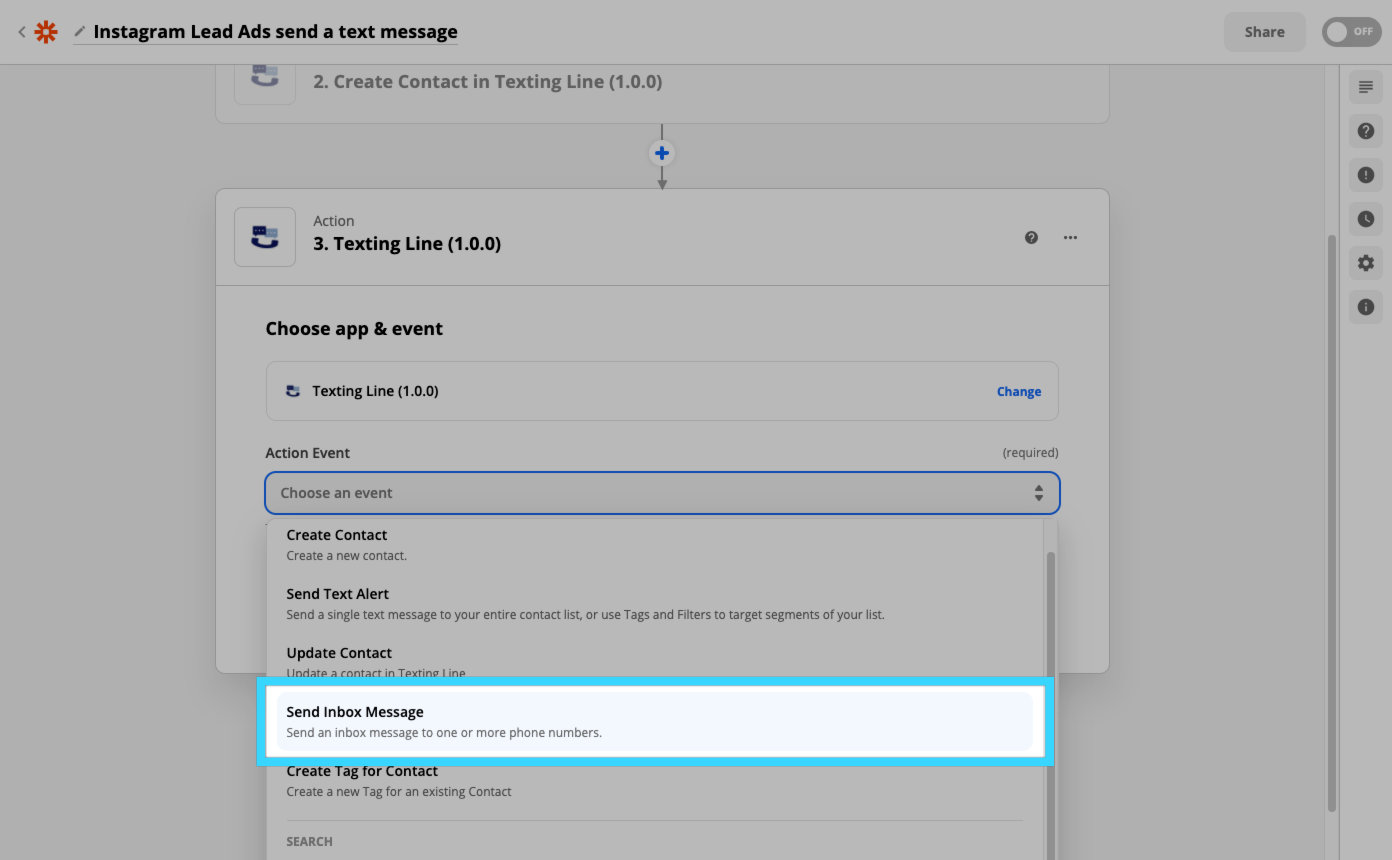
Task: Click the main page vertical scrollbar
Action: (1331, 523)
